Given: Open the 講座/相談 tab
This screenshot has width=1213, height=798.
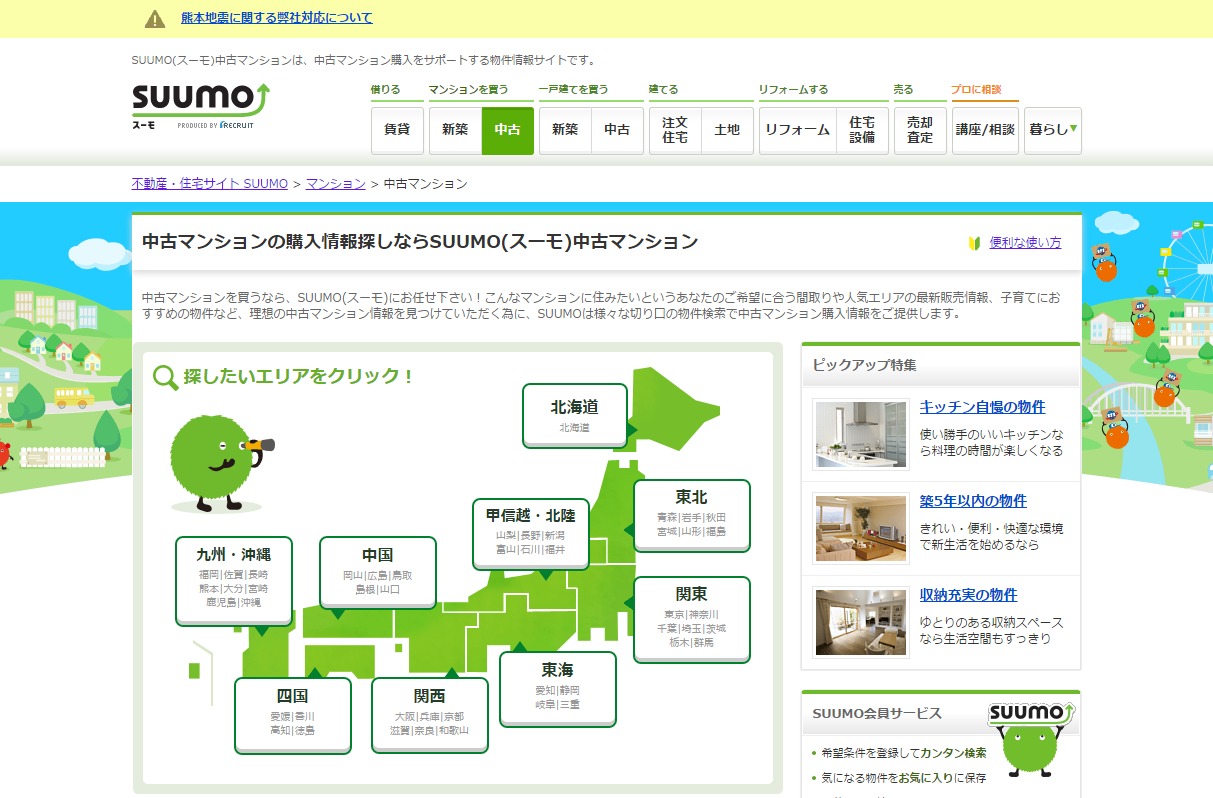Looking at the screenshot, I should (985, 131).
